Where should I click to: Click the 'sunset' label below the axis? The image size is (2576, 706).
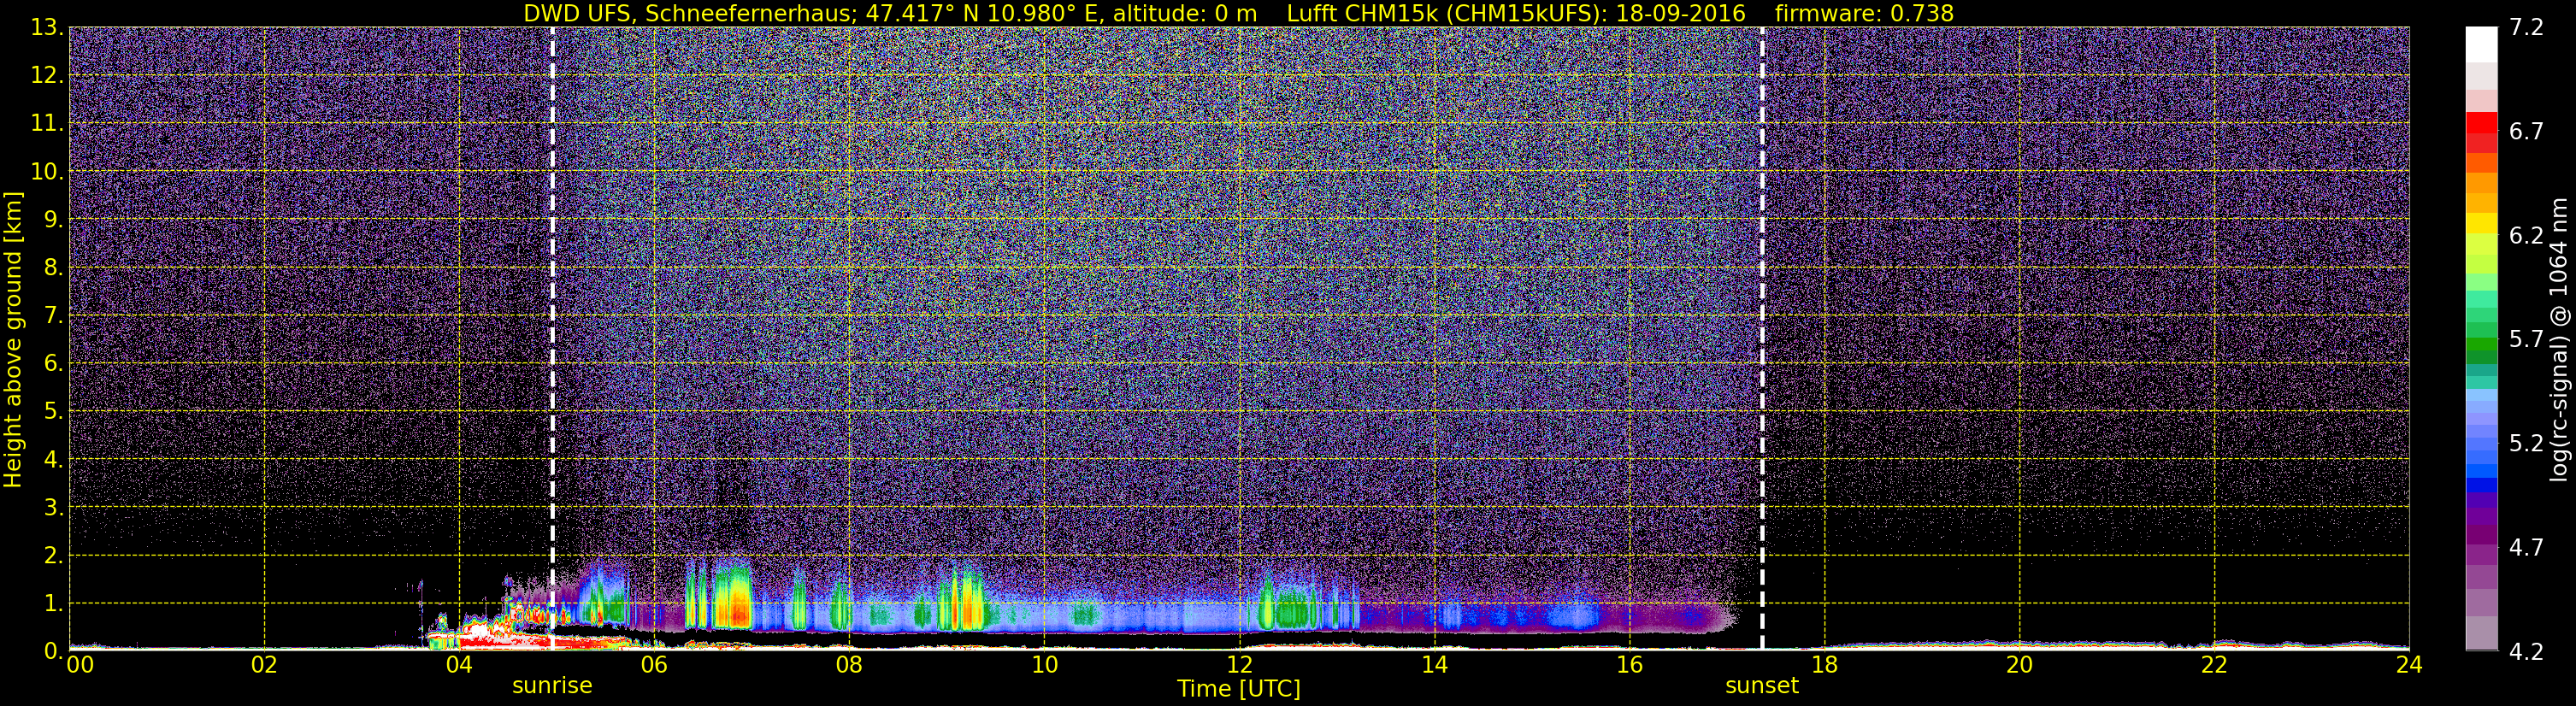pos(1762,686)
